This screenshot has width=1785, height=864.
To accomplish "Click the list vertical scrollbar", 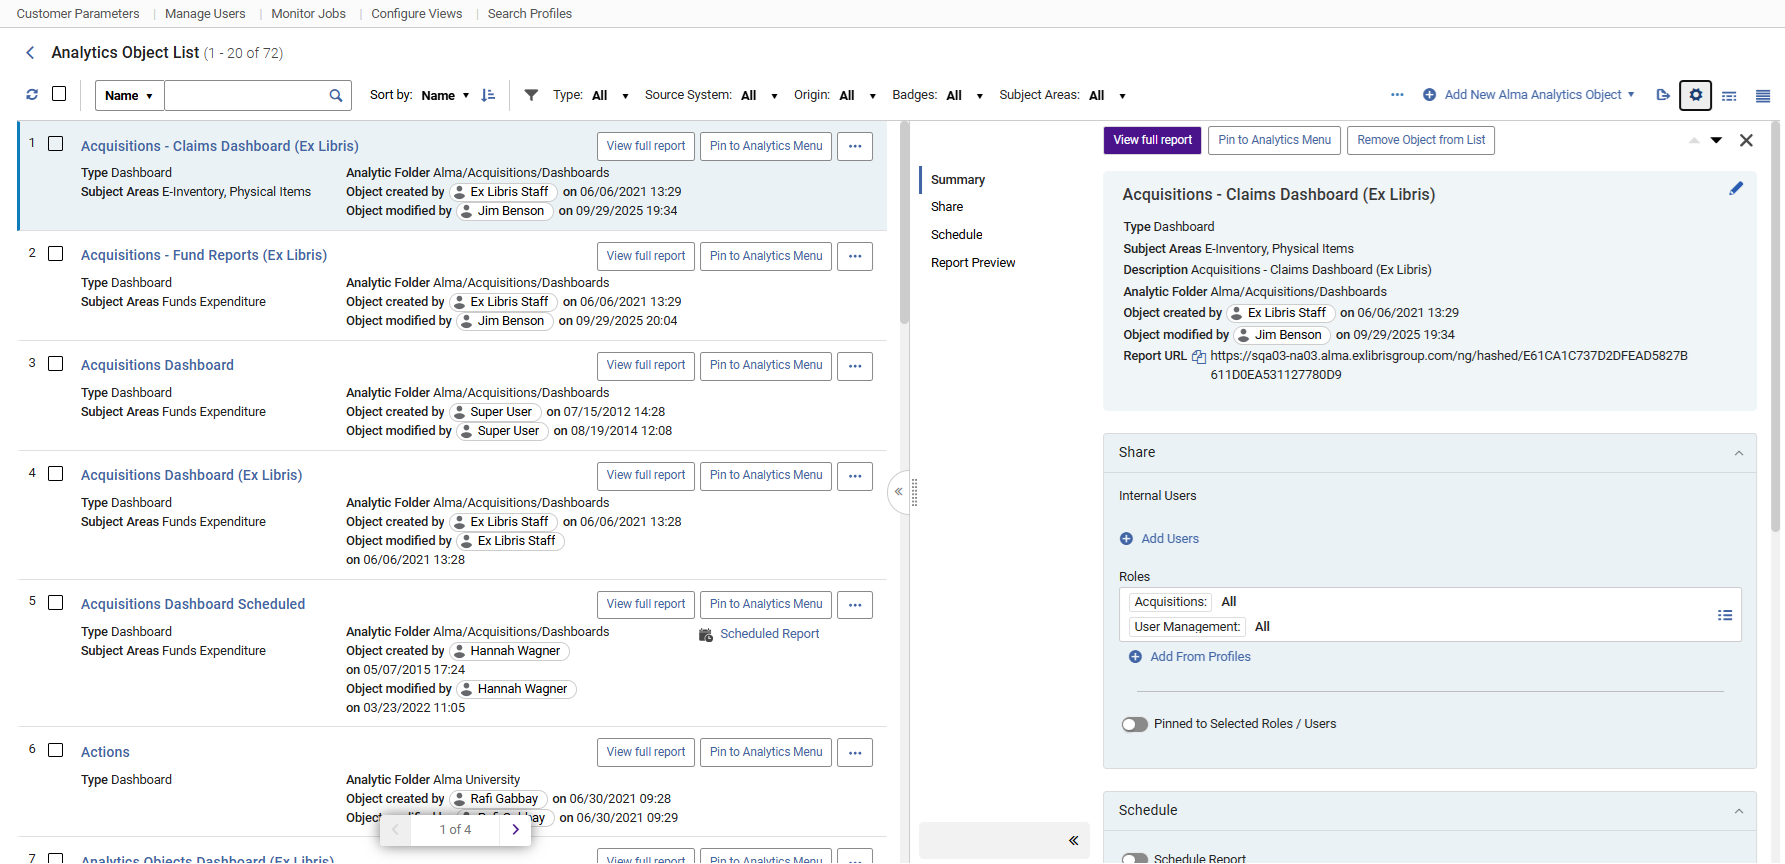I will (904, 225).
